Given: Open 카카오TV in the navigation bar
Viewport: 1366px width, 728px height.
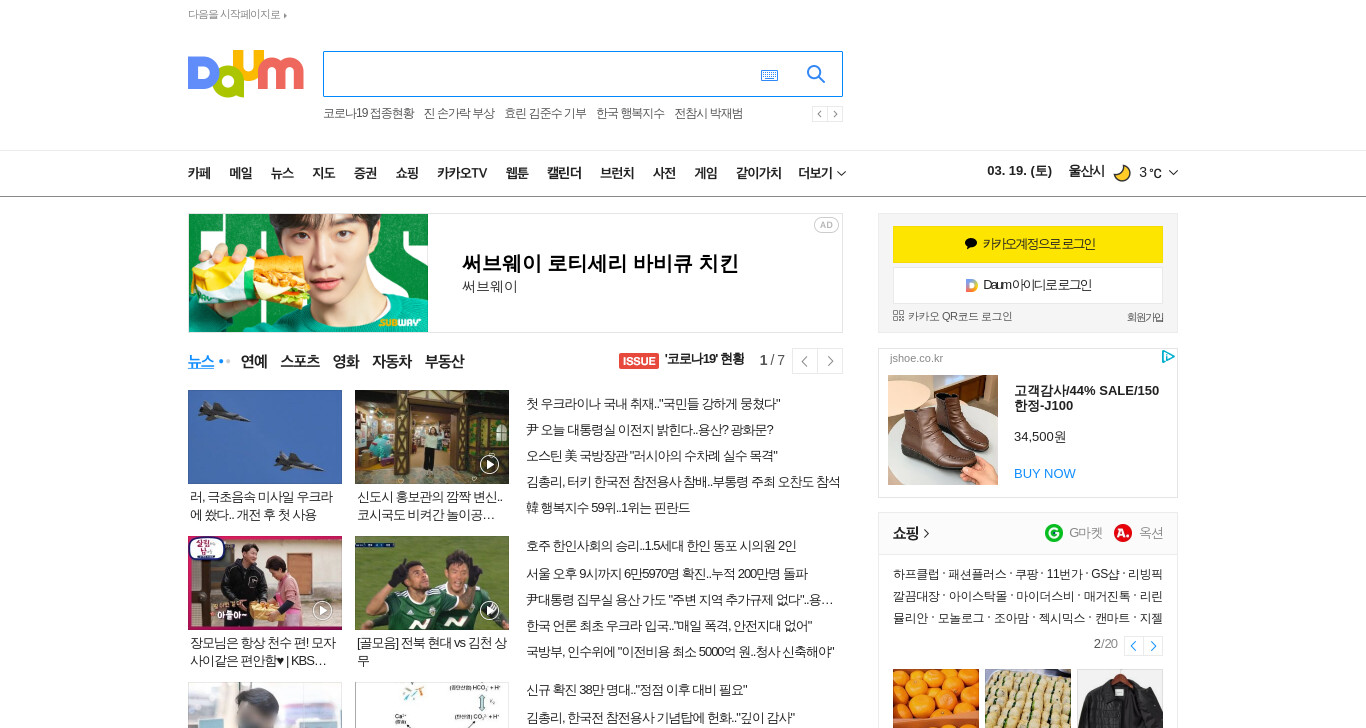Looking at the screenshot, I should (462, 173).
